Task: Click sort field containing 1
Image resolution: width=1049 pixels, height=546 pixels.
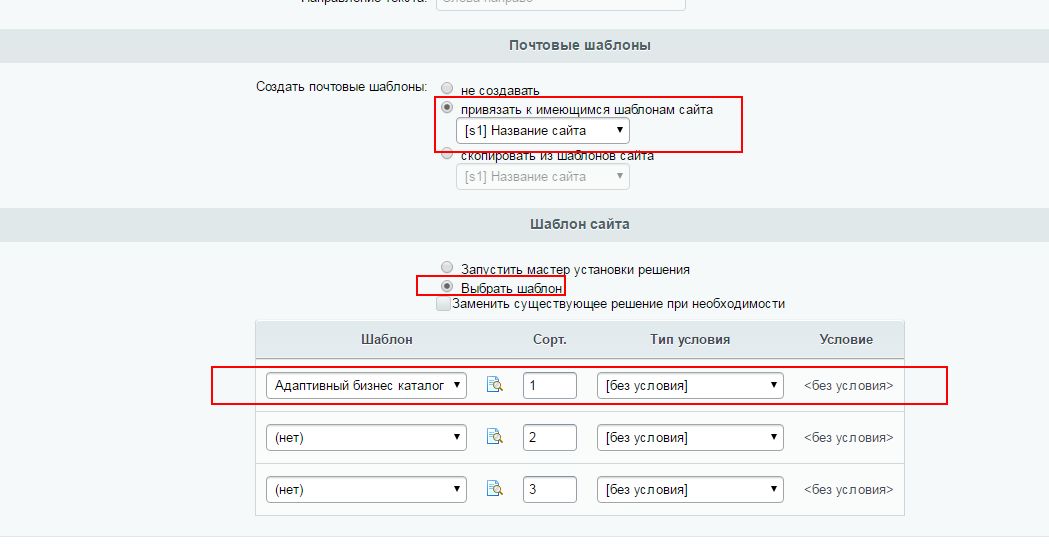Action: 549,385
